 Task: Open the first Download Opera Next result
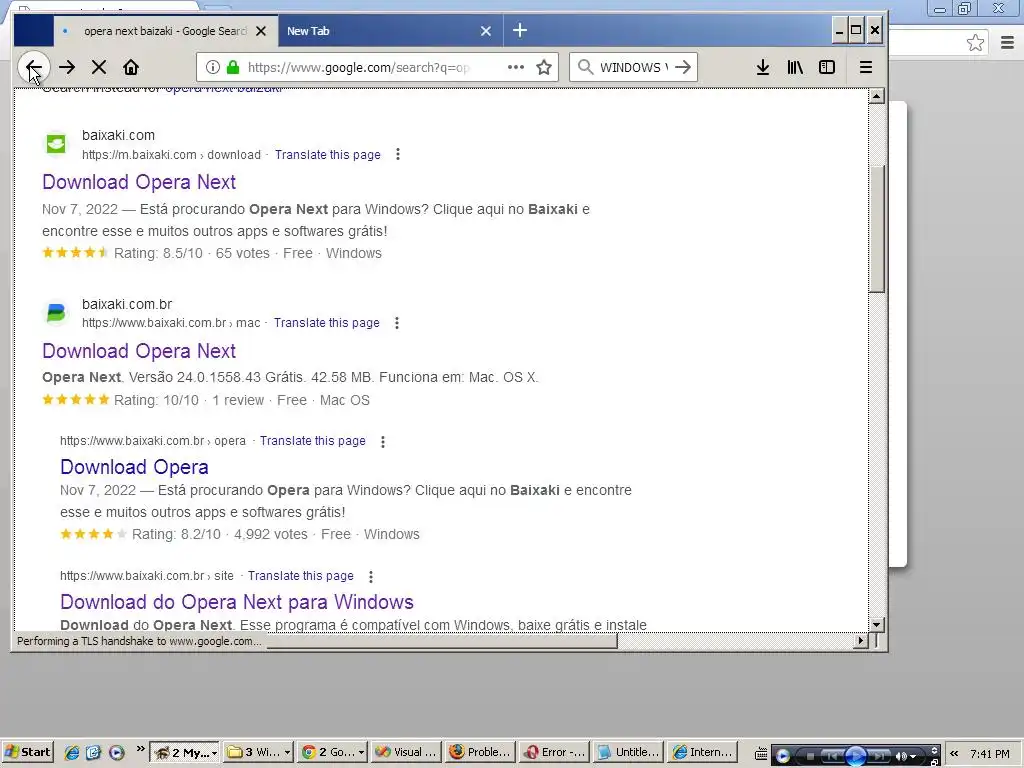tap(139, 182)
